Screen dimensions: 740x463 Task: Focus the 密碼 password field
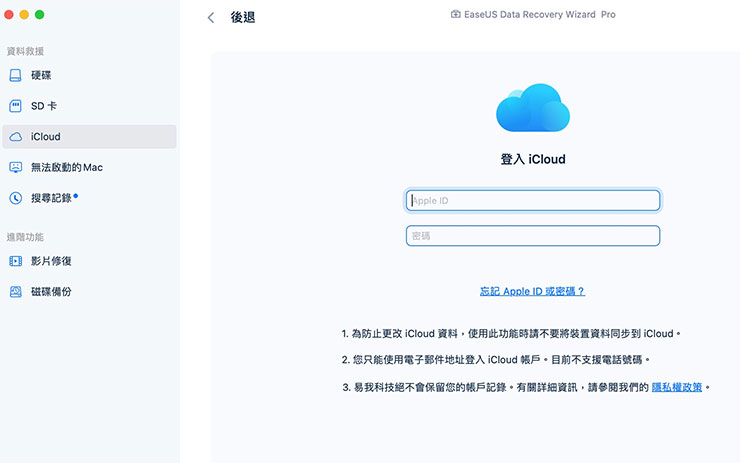click(x=533, y=236)
